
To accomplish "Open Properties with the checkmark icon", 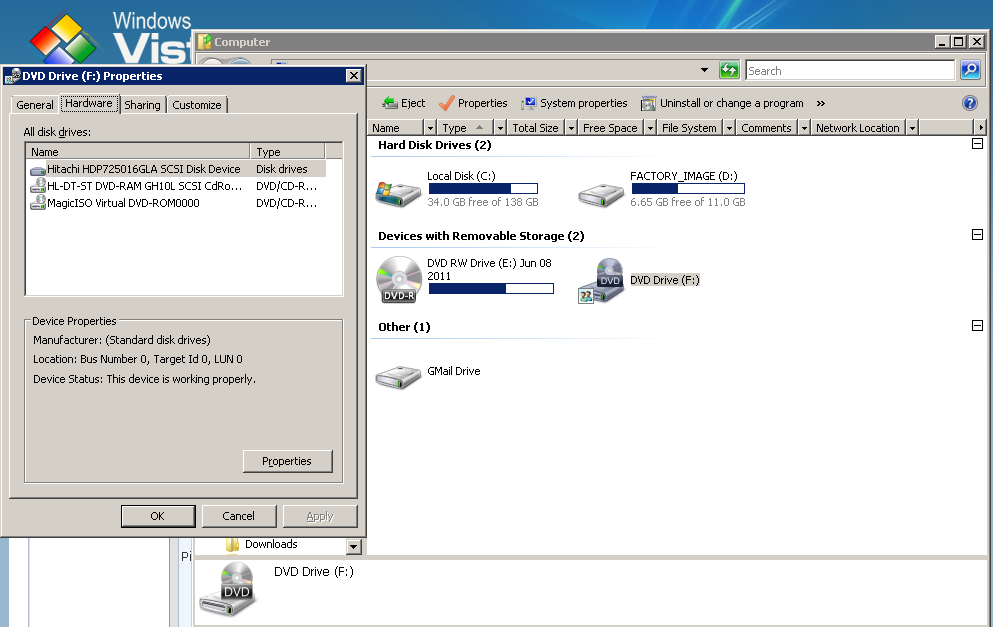I will pyautogui.click(x=447, y=103).
